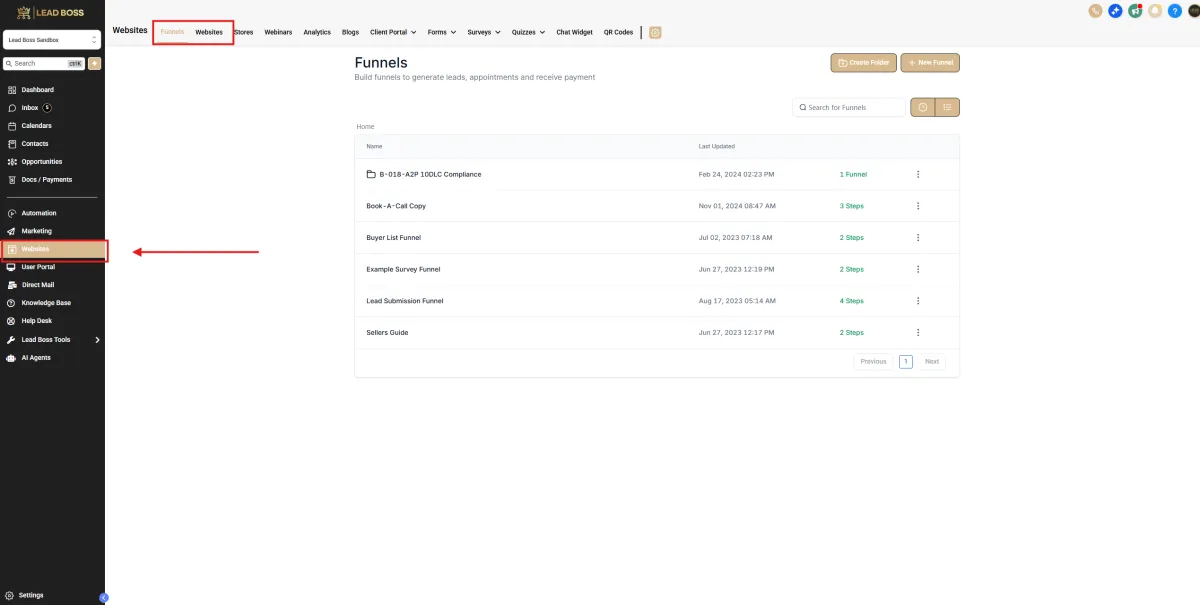Click the phone dialer icon in top bar
Viewport: 1200px width, 605px height.
pyautogui.click(x=1096, y=11)
